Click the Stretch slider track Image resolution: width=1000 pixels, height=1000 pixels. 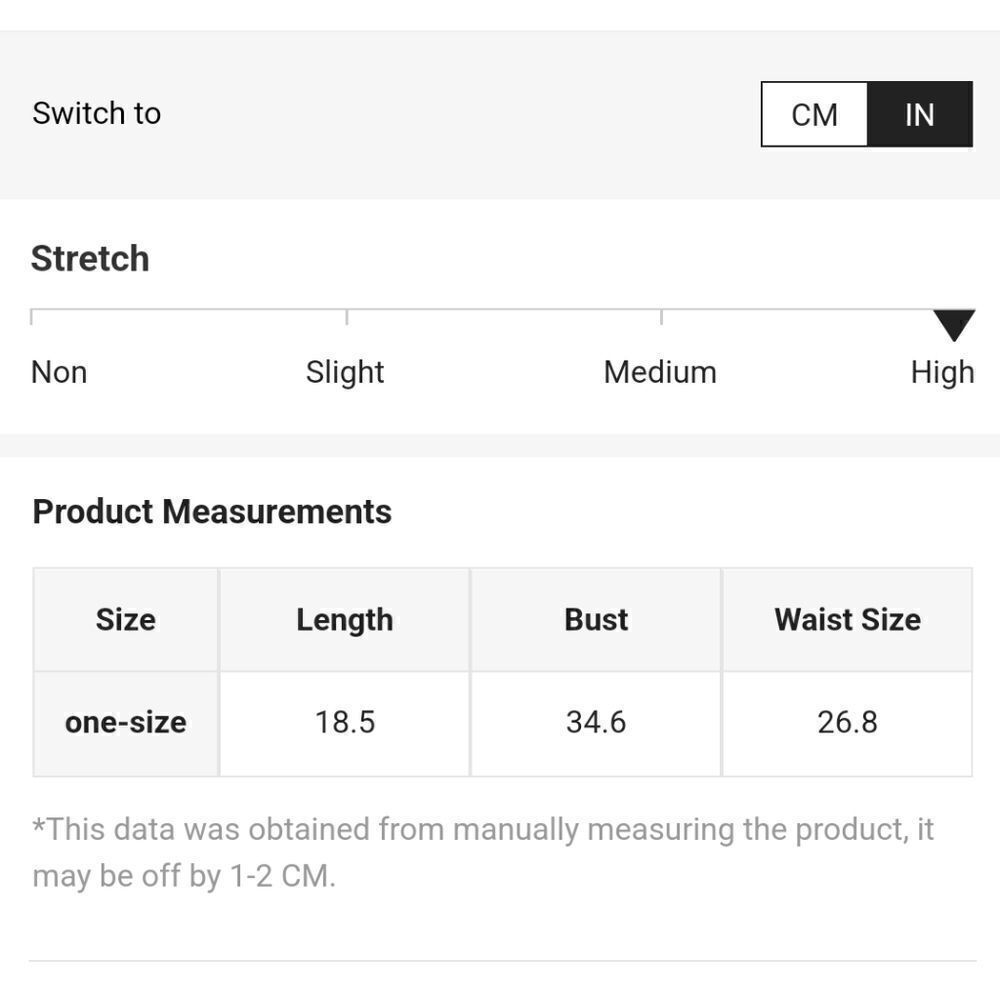pyautogui.click(x=503, y=311)
